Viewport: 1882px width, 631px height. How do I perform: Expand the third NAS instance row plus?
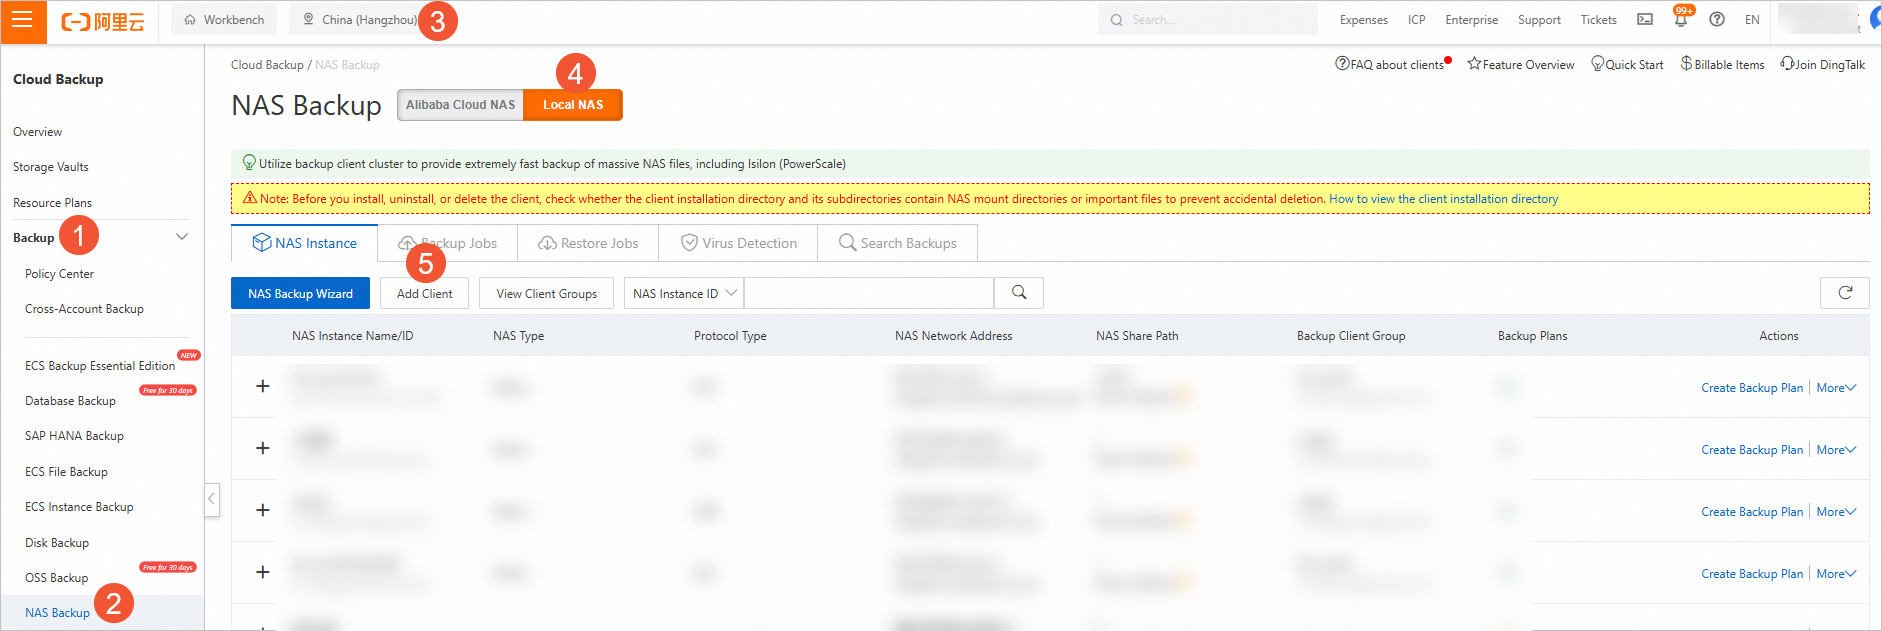(x=263, y=510)
